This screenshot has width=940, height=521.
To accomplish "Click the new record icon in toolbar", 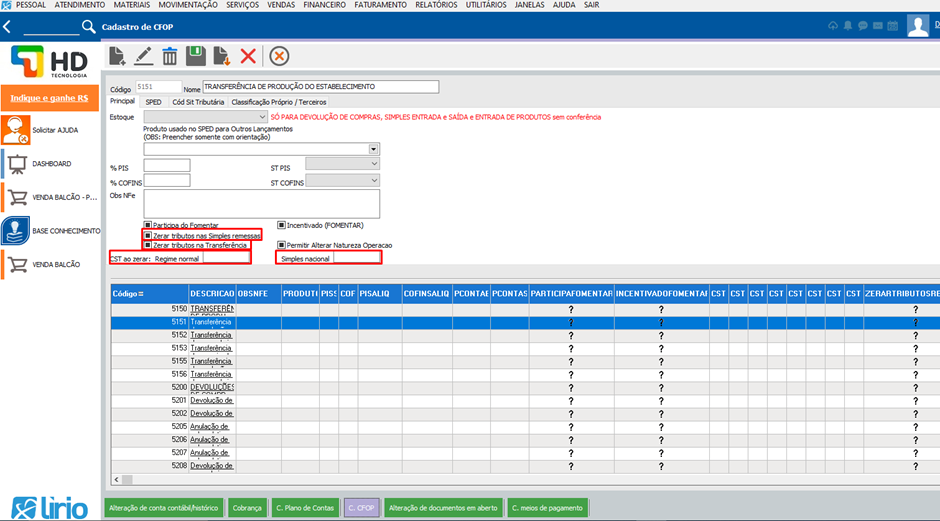I will [118, 57].
